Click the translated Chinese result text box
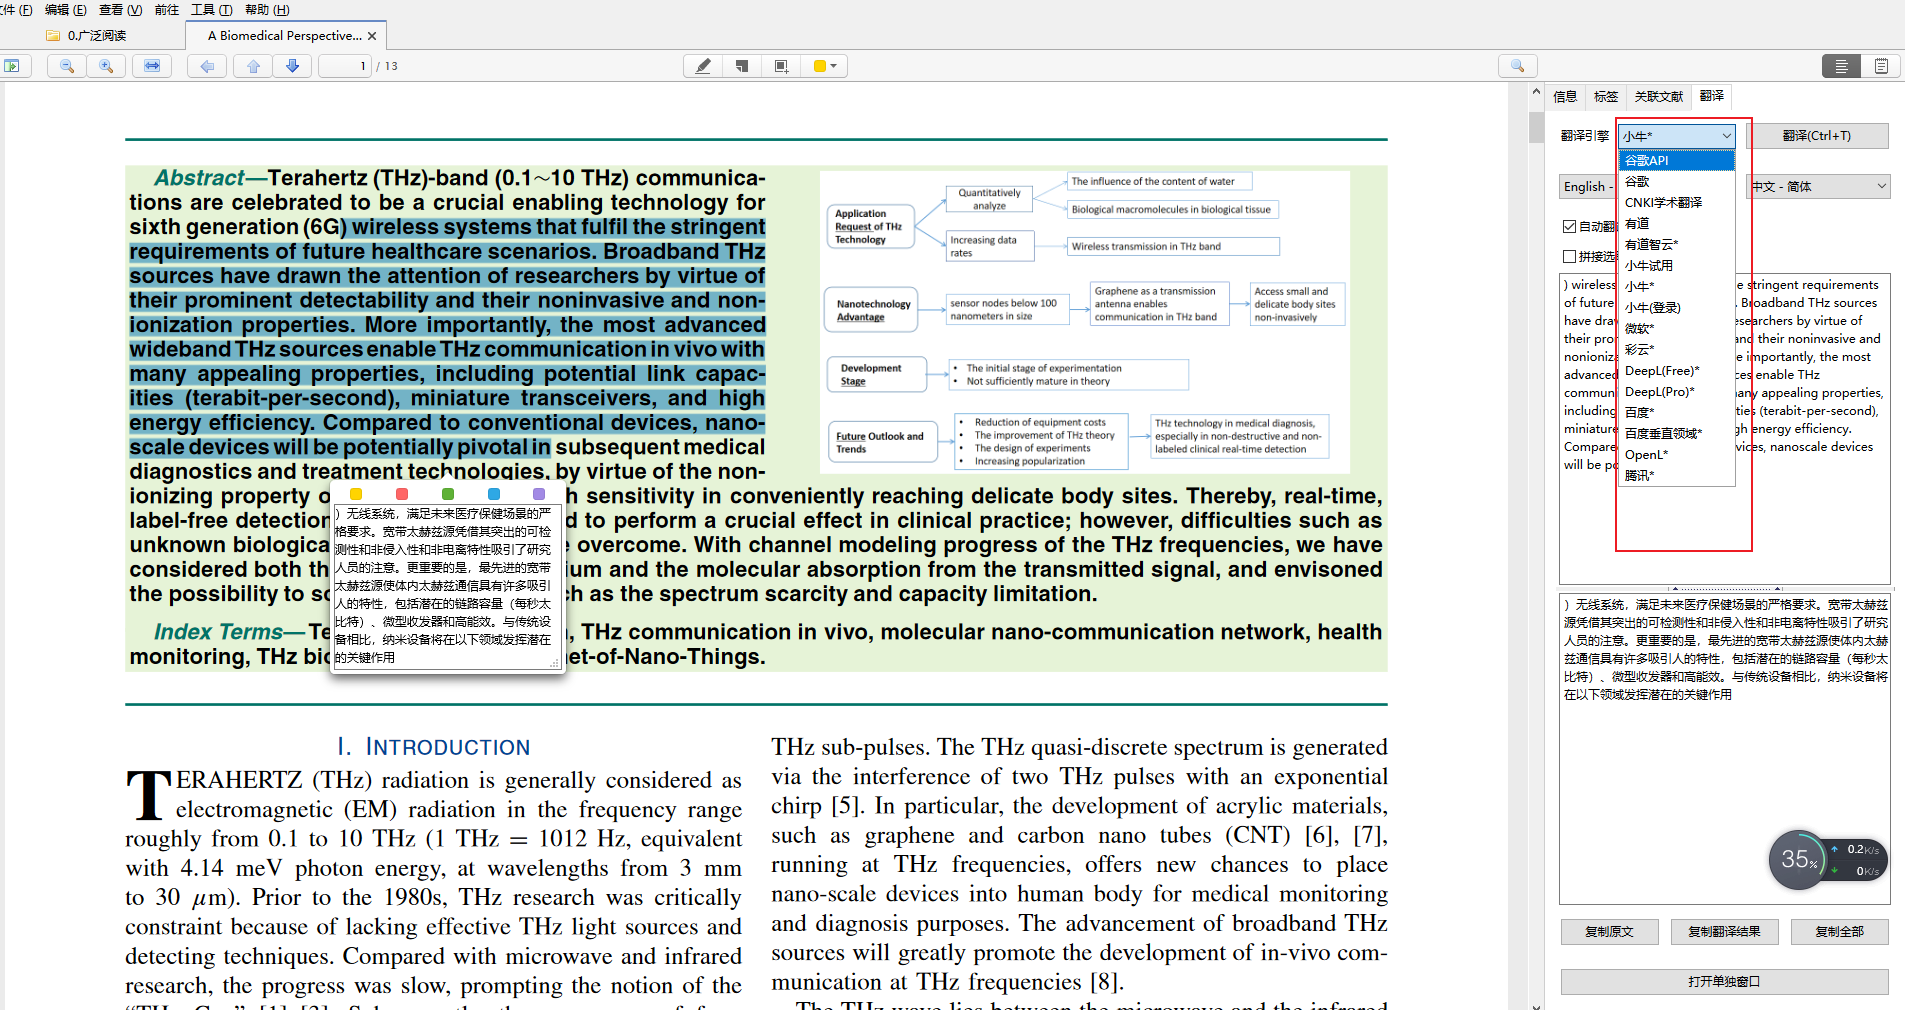Screen dimensions: 1905x1010 [x=1724, y=748]
